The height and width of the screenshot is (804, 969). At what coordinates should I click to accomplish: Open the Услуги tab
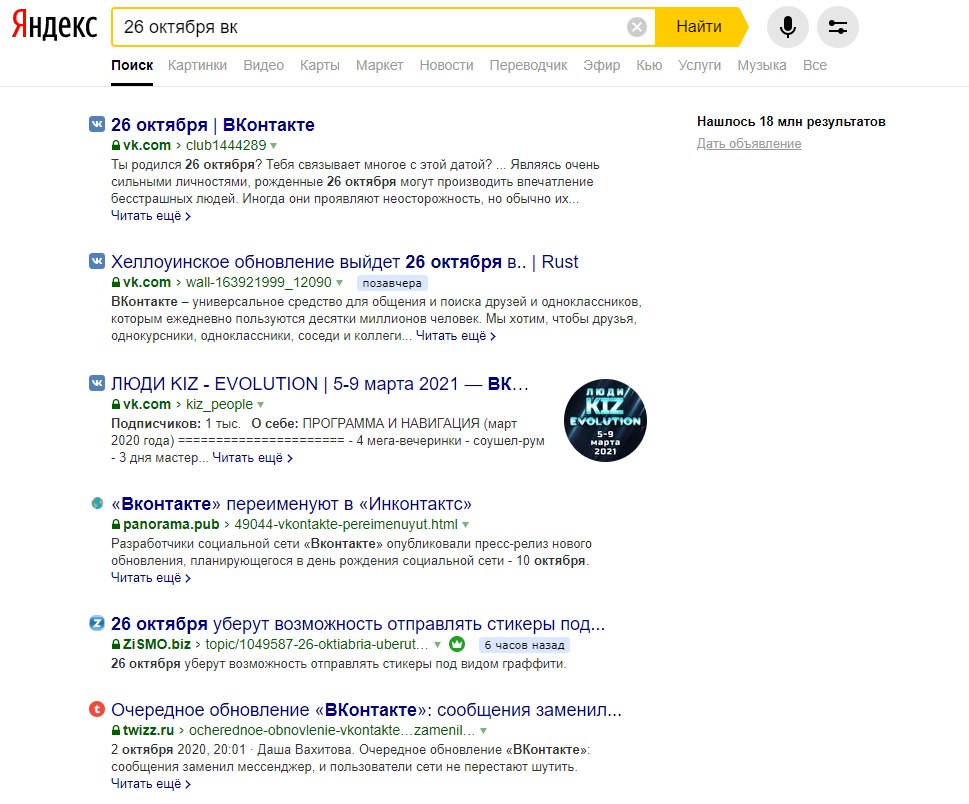pyautogui.click(x=700, y=66)
